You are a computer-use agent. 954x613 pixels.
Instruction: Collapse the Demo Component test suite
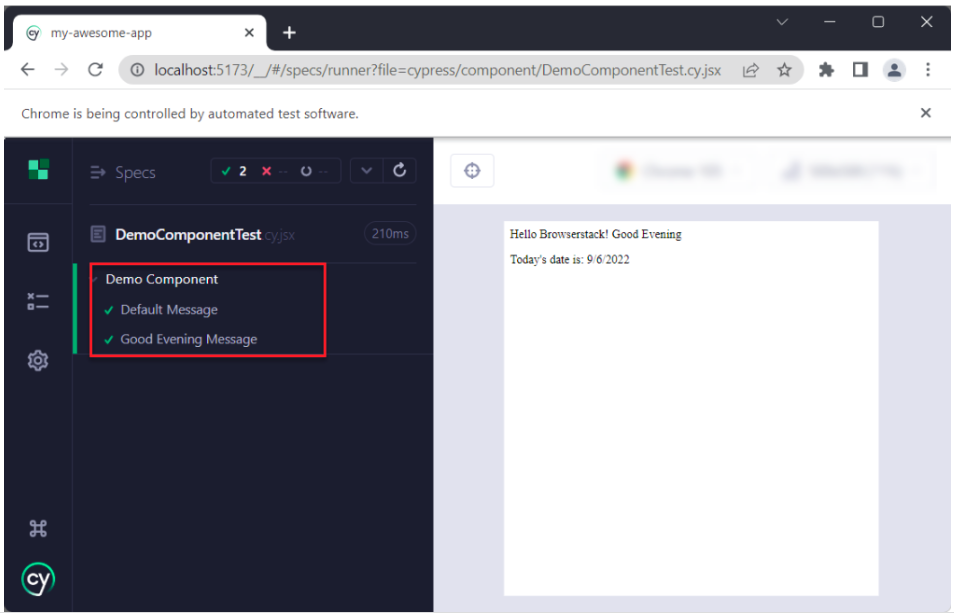161,279
